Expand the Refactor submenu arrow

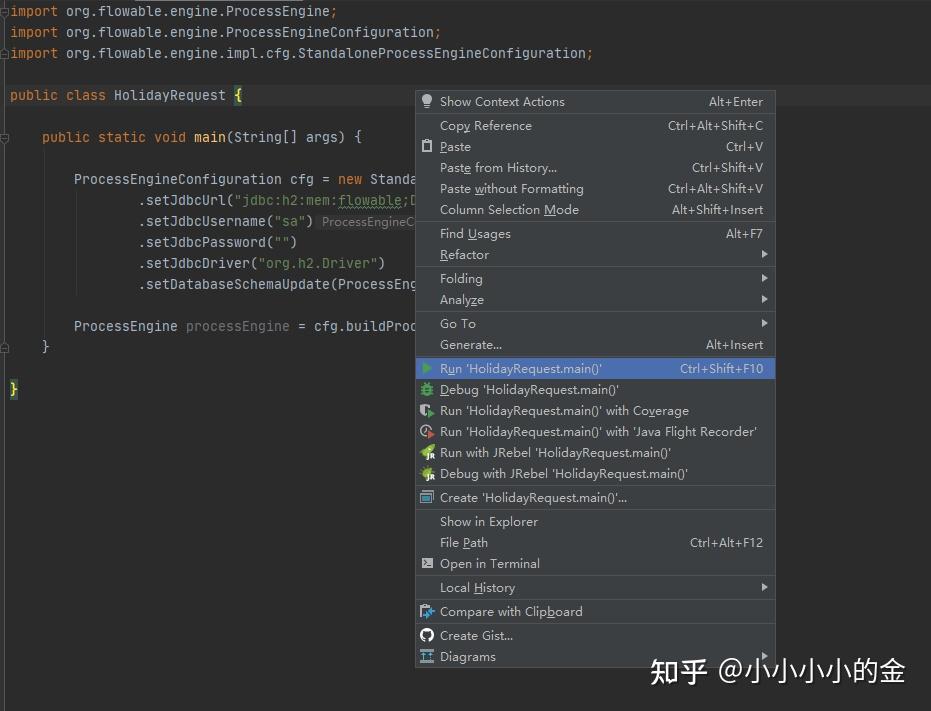pyautogui.click(x=764, y=254)
